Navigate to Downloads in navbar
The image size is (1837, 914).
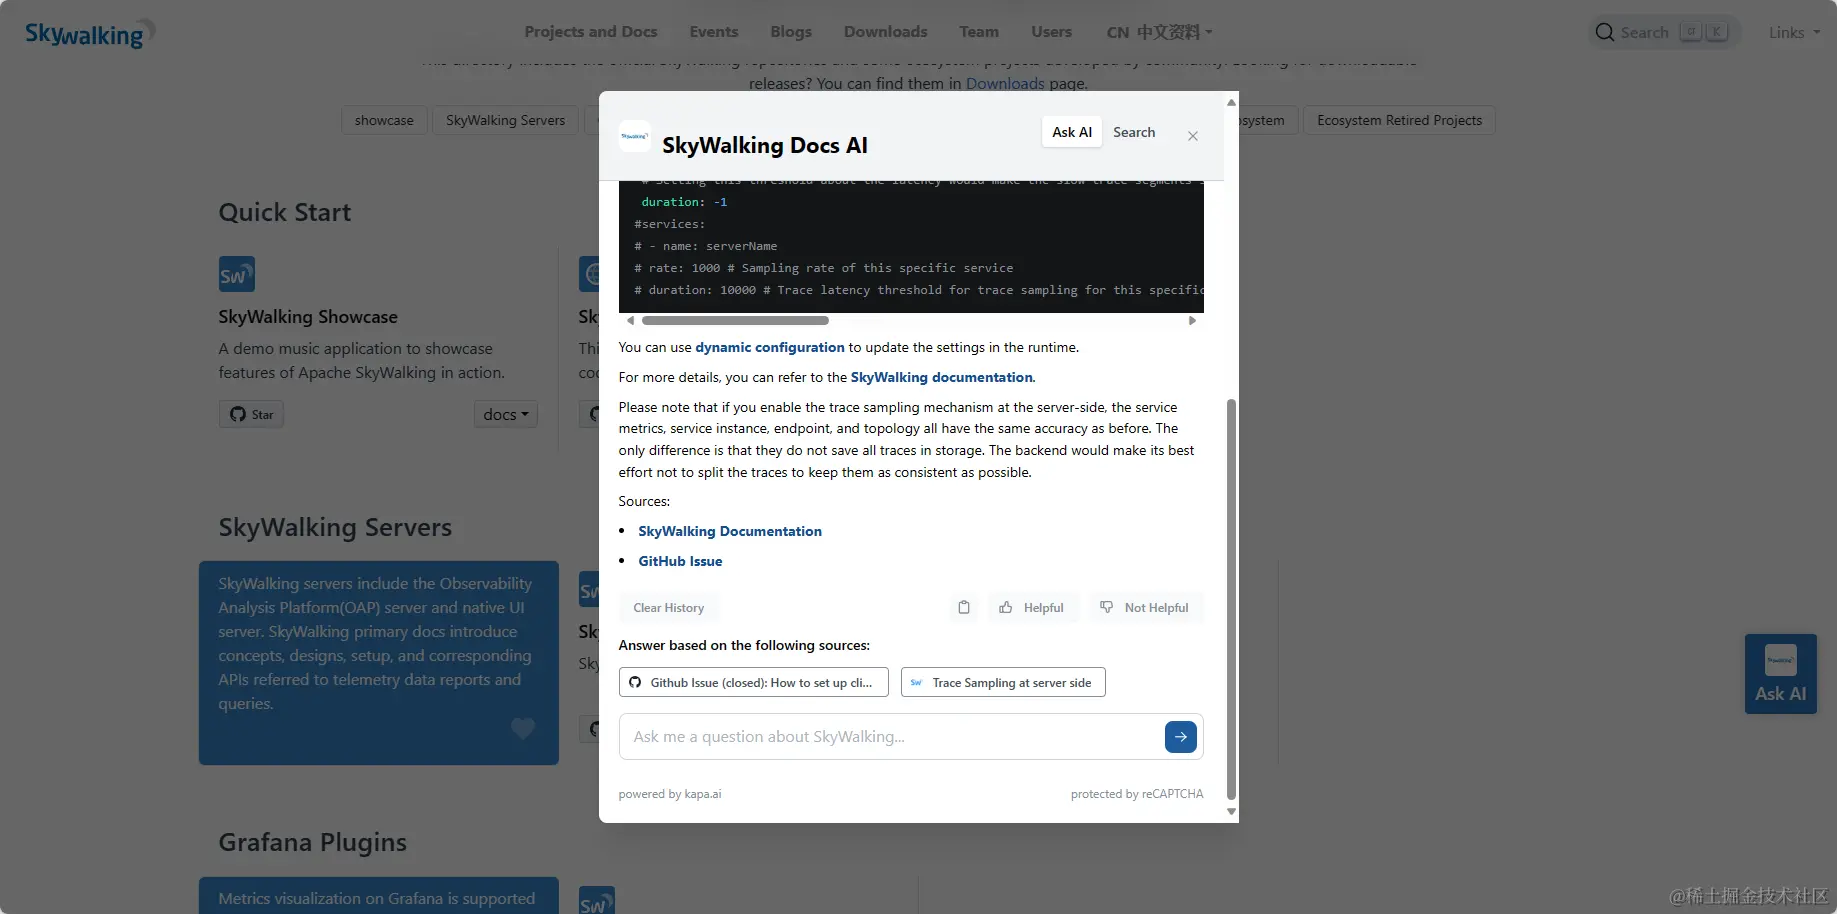click(886, 32)
